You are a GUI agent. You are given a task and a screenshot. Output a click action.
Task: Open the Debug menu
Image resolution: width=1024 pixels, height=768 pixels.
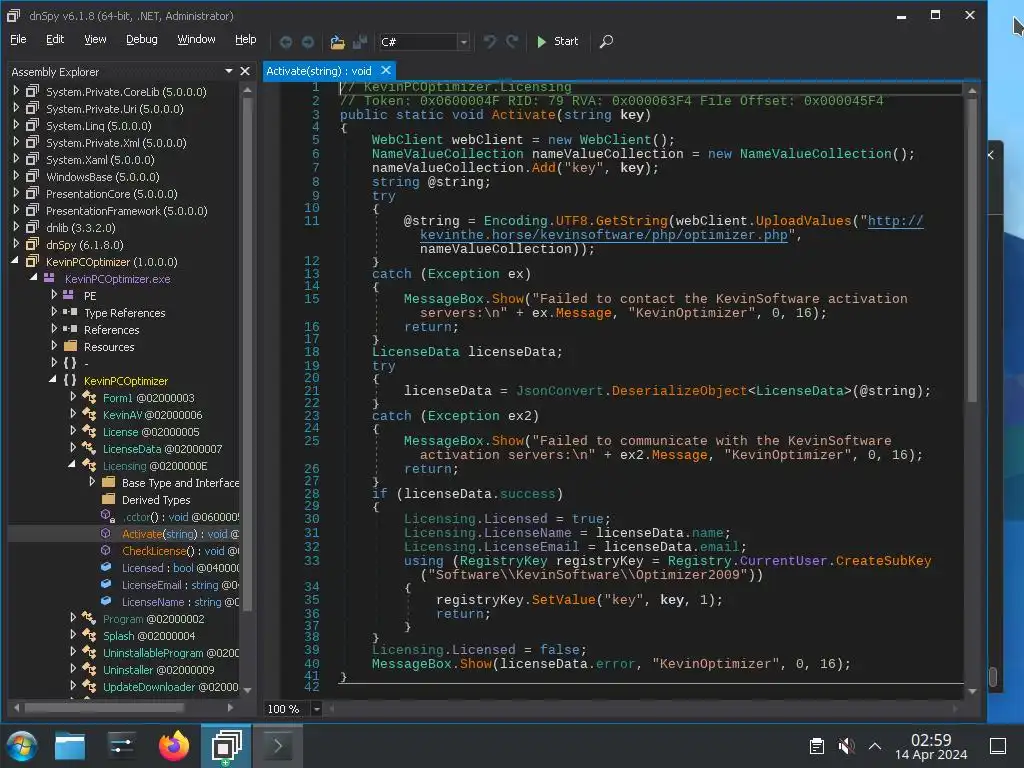142,39
